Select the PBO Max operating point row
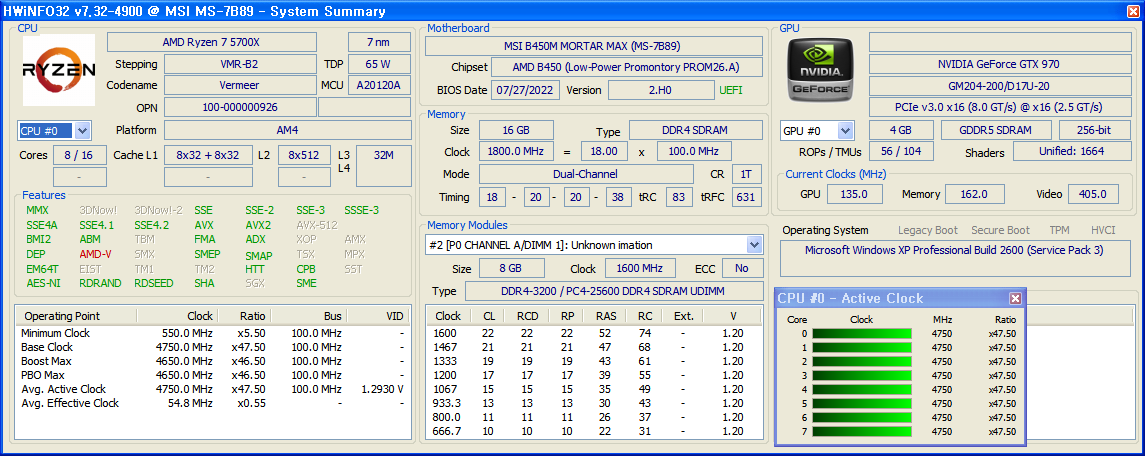This screenshot has height=456, width=1145. point(212,375)
